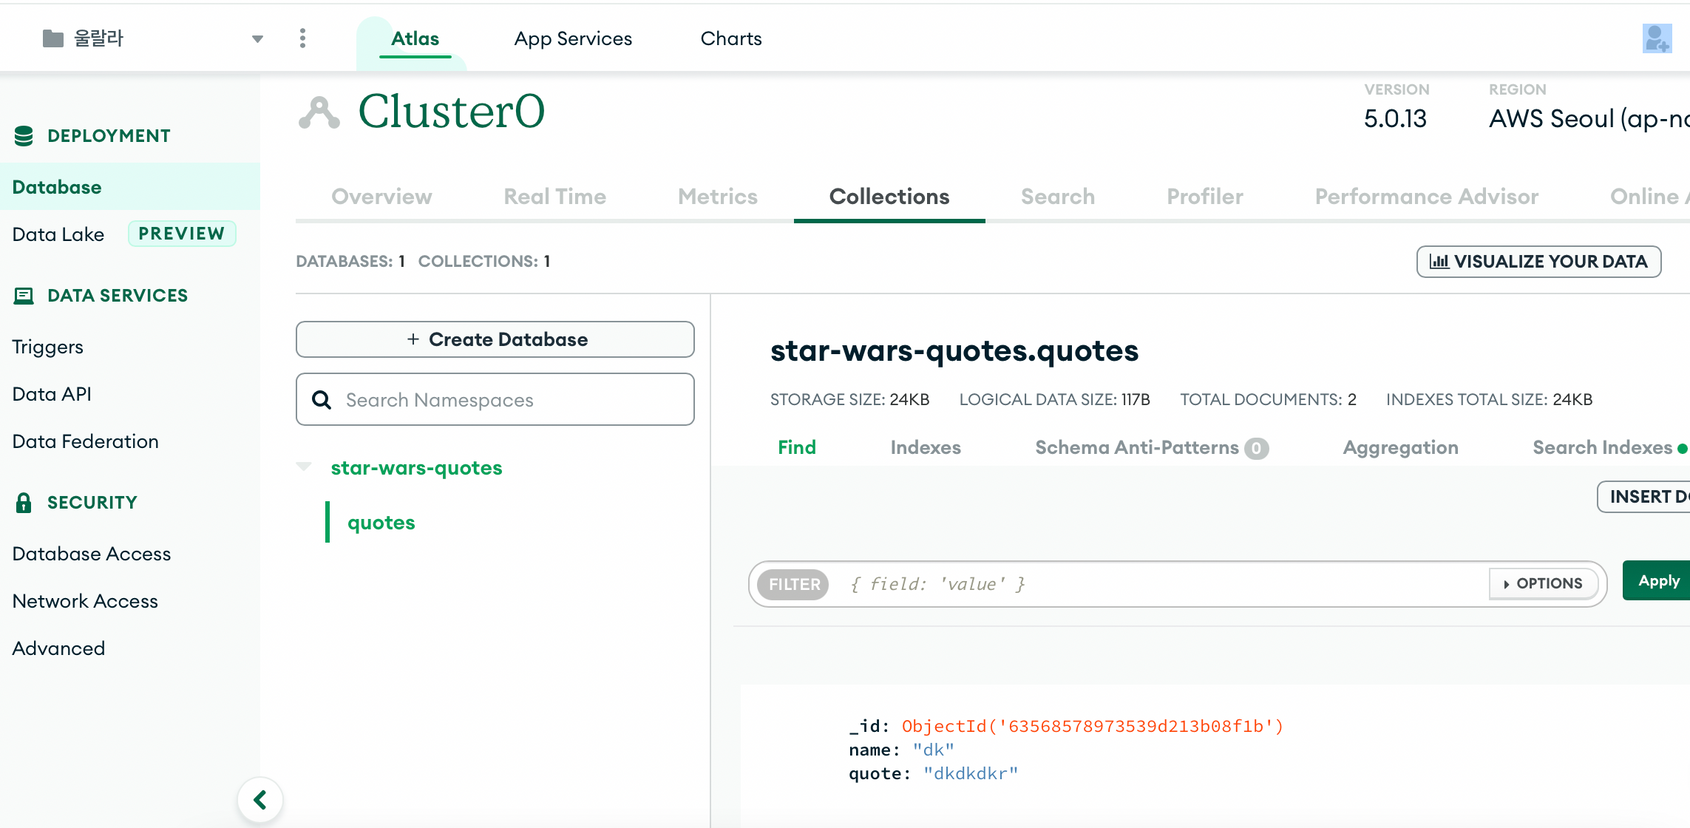Screen dimensions: 1690x828
Task: Click the Visualize Your Data button
Action: 1539,261
